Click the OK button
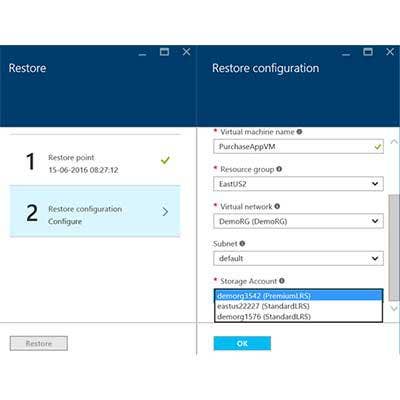The width and height of the screenshot is (400, 400). pos(242,343)
